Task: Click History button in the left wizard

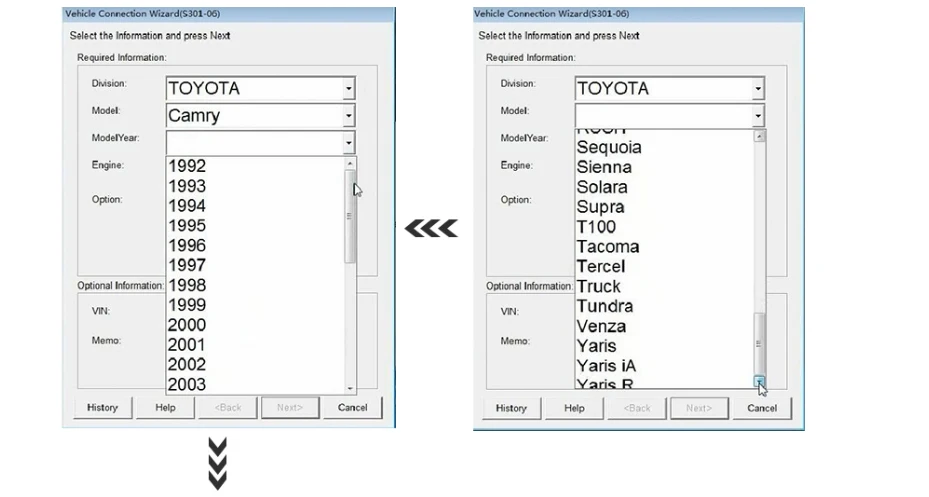Action: (x=102, y=408)
